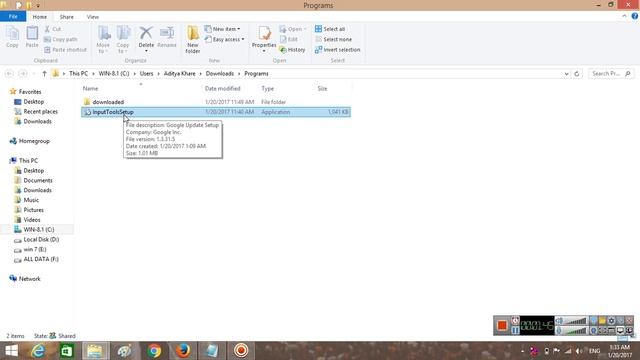
Task: Stop recording with red square button
Action: [x=502, y=325]
